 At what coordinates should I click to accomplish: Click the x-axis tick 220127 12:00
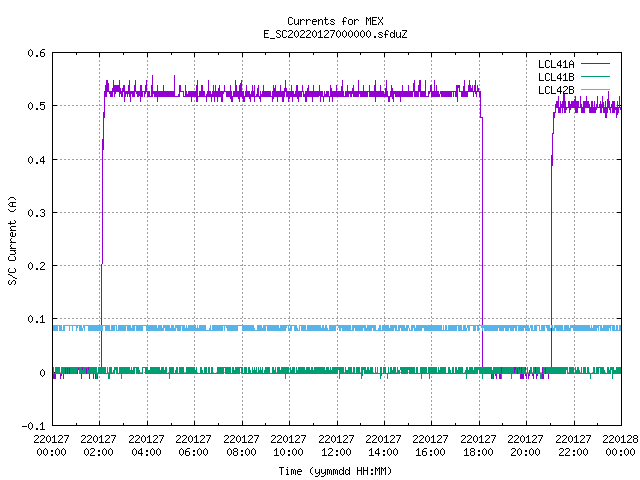click(336, 446)
